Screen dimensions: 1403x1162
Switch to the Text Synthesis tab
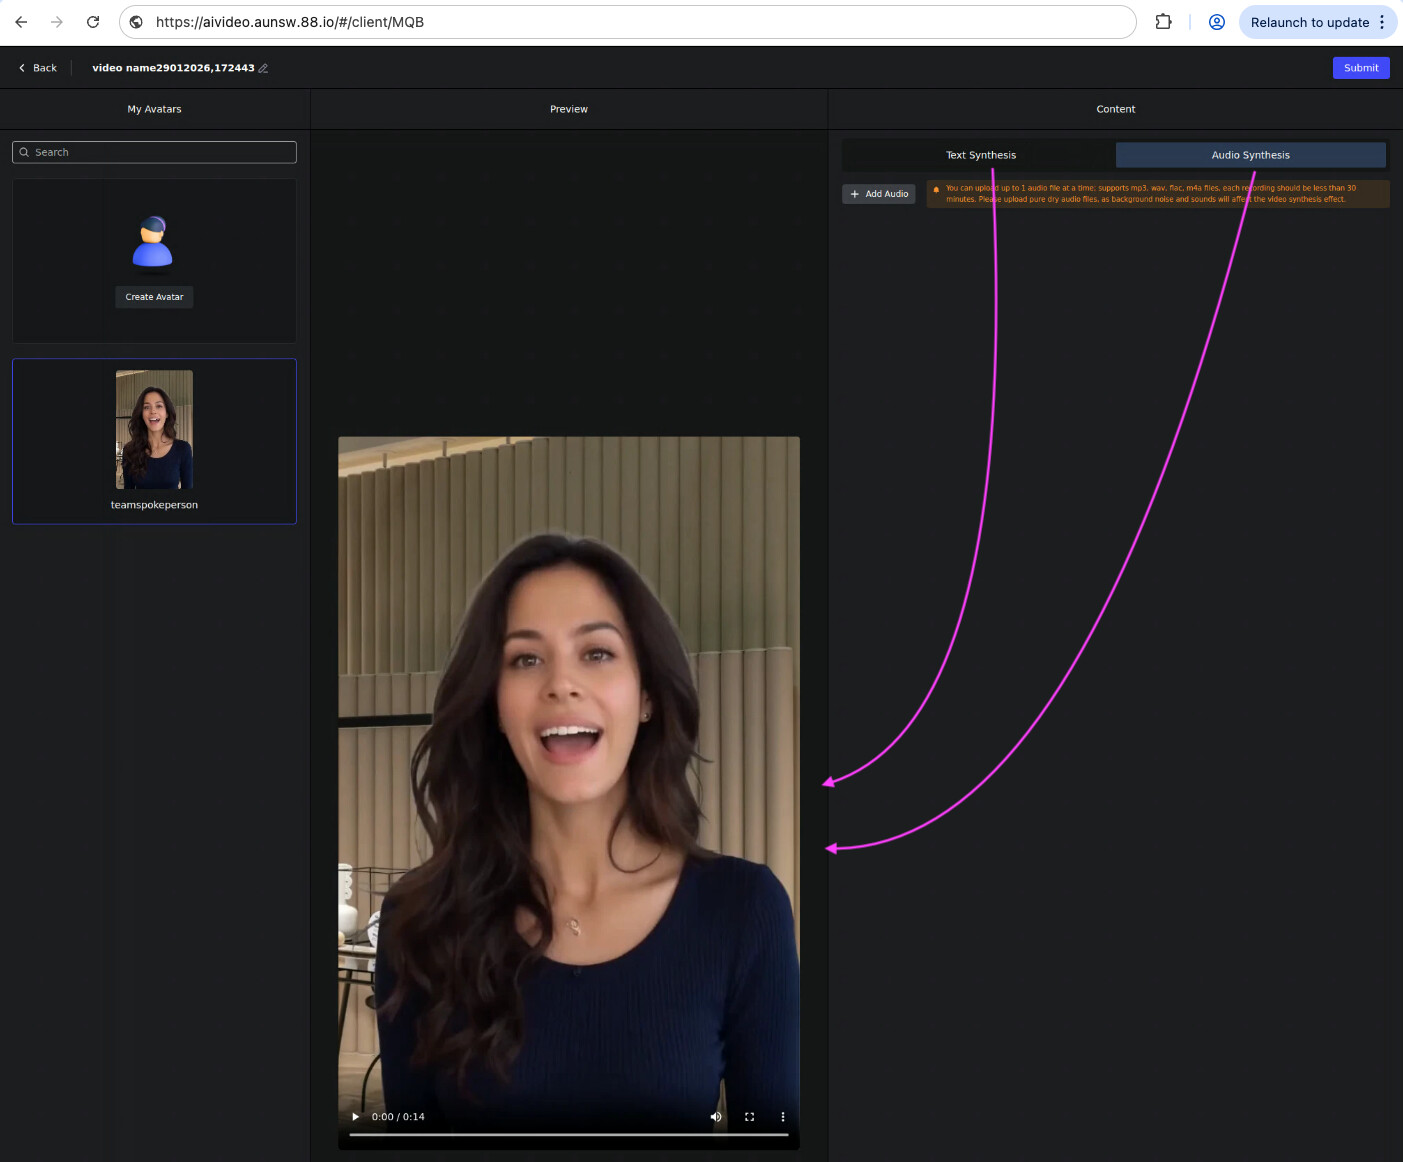[980, 155]
